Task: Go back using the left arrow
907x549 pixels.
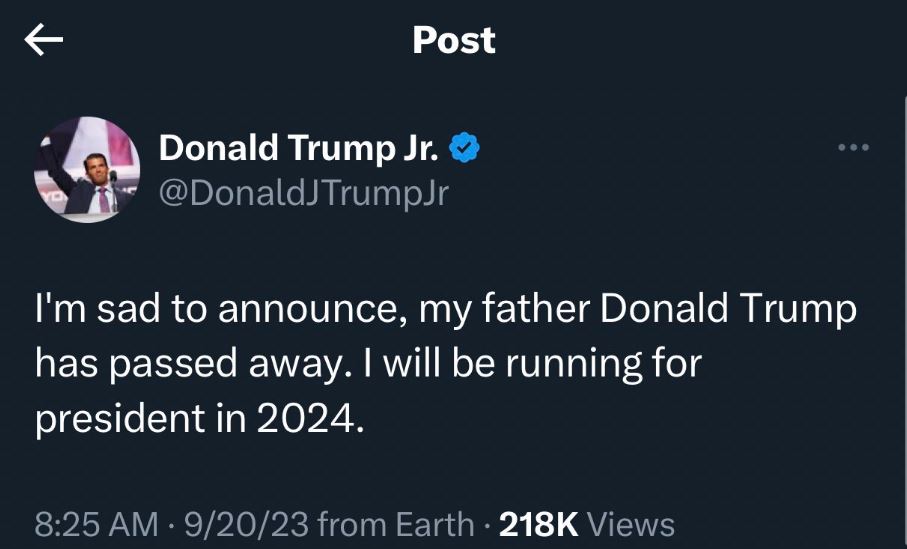Action: [x=44, y=40]
